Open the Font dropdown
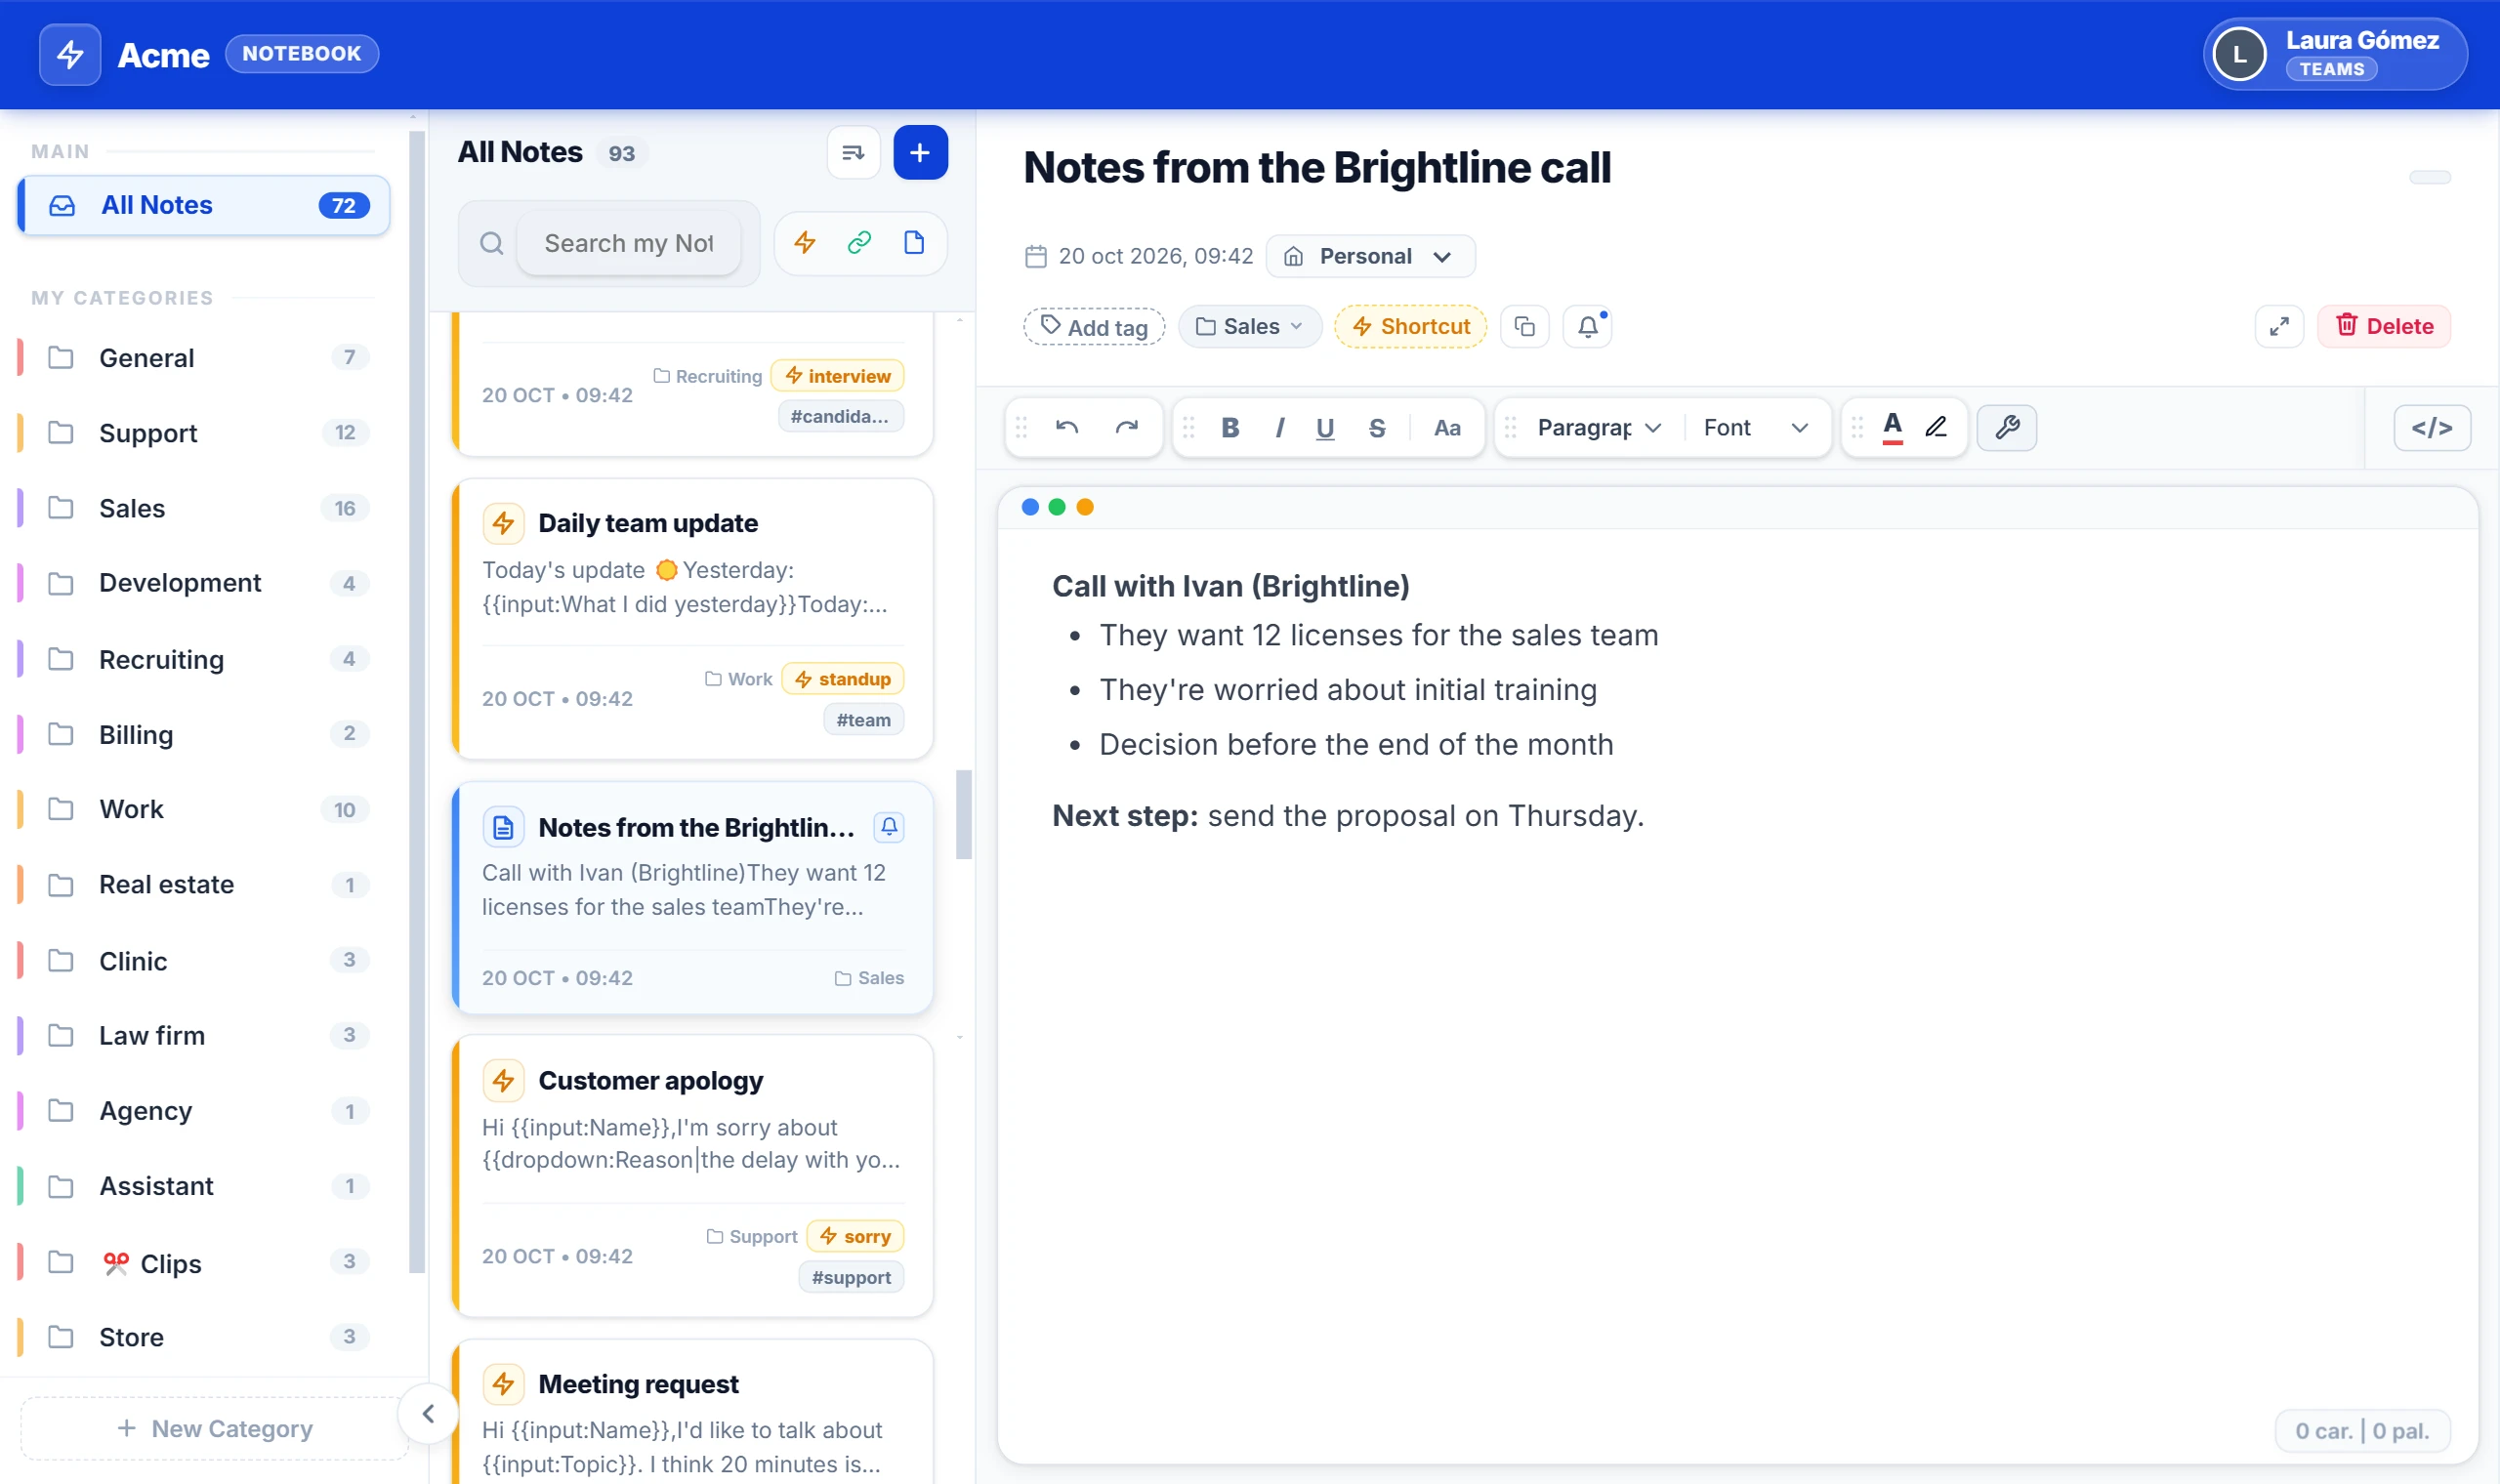The height and width of the screenshot is (1484, 2500). 1756,428
